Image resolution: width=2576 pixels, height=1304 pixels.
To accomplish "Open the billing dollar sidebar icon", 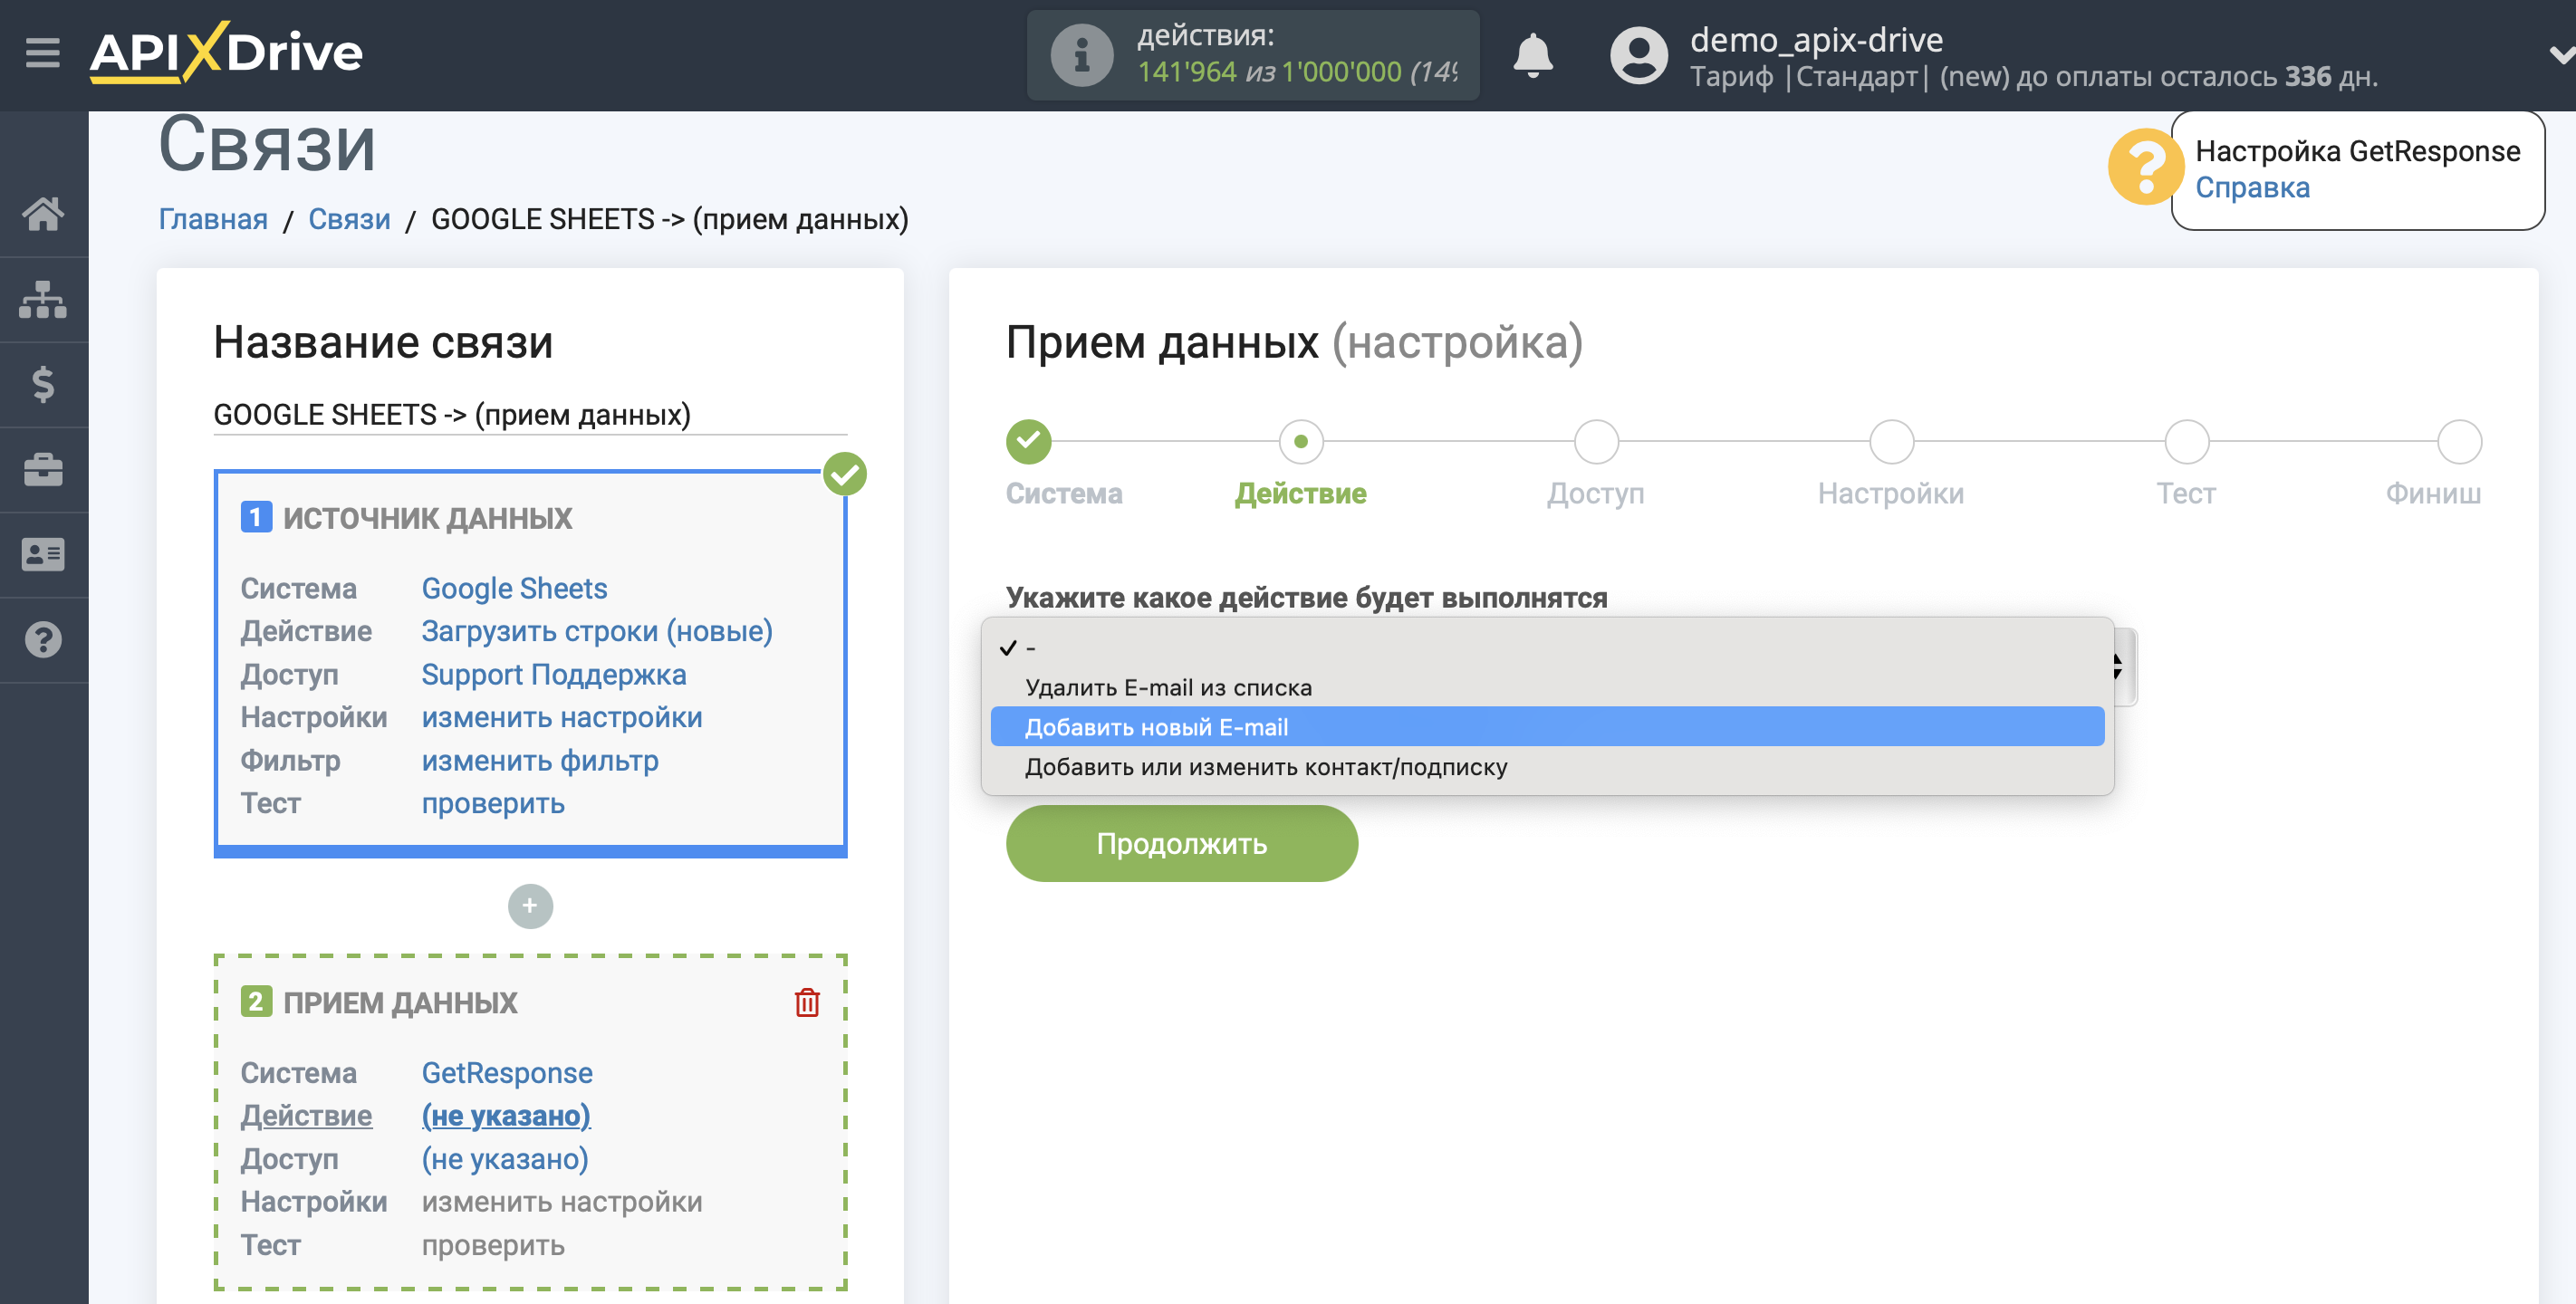I will pyautogui.click(x=43, y=384).
